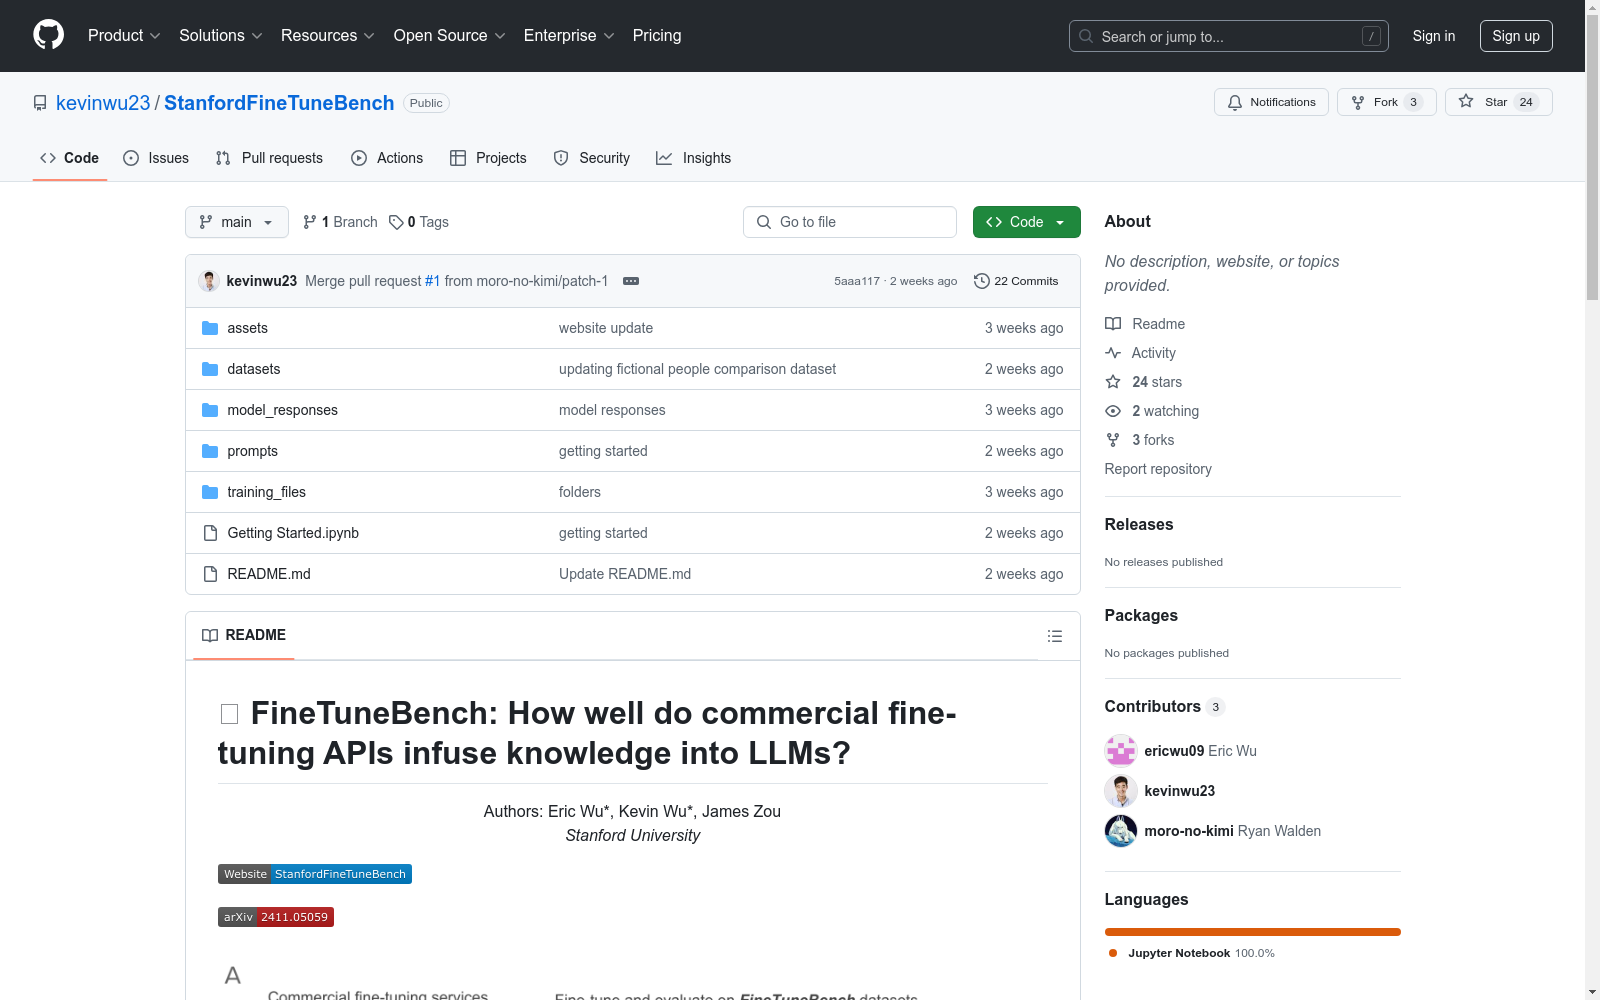Click the Jupyter Notebook language link
1600x1000 pixels.
point(1192,953)
